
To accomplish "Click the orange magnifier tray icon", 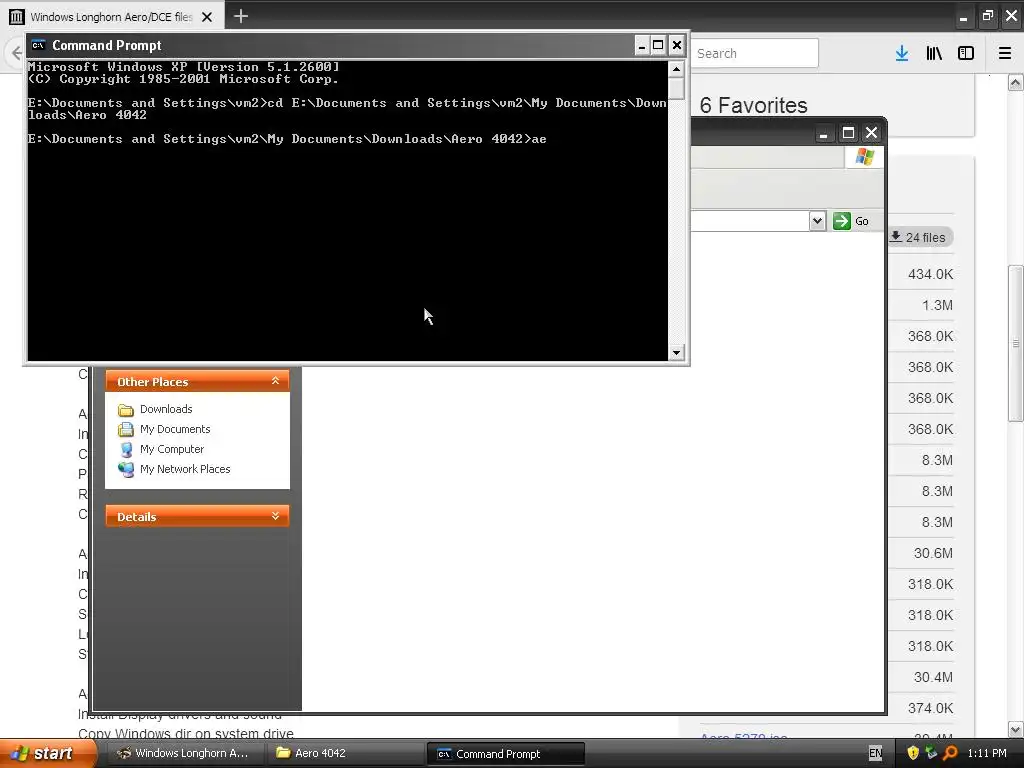I will [950, 753].
